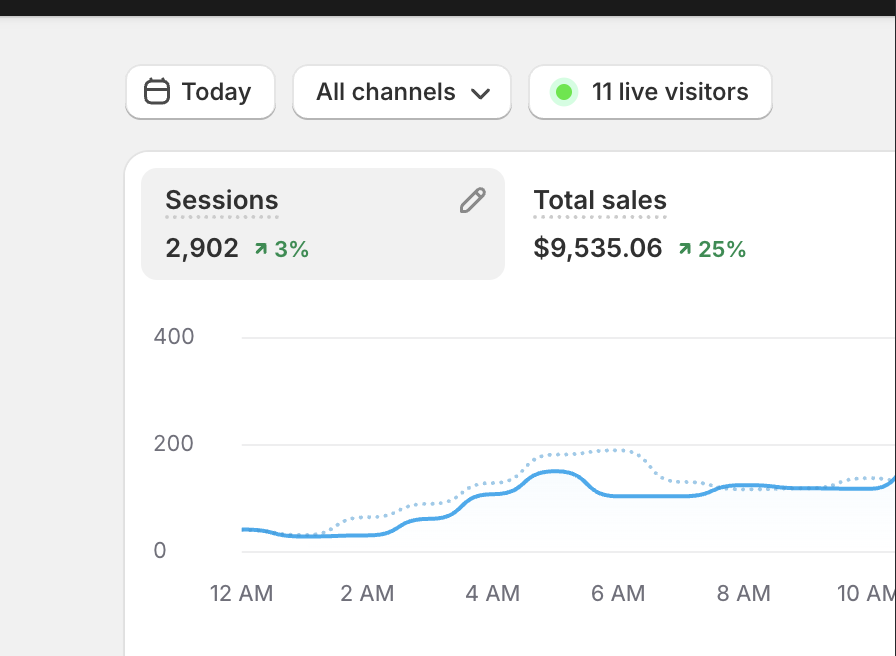Click the up arrow next to 3%
The width and height of the screenshot is (896, 656).
tap(261, 249)
